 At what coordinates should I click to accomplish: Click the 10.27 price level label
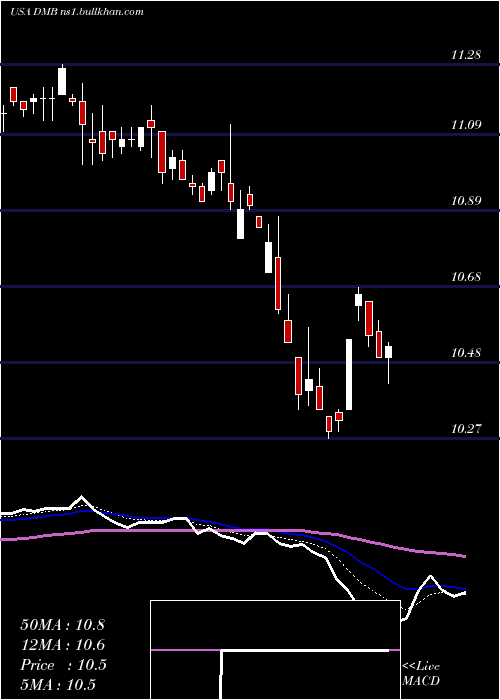point(466,429)
